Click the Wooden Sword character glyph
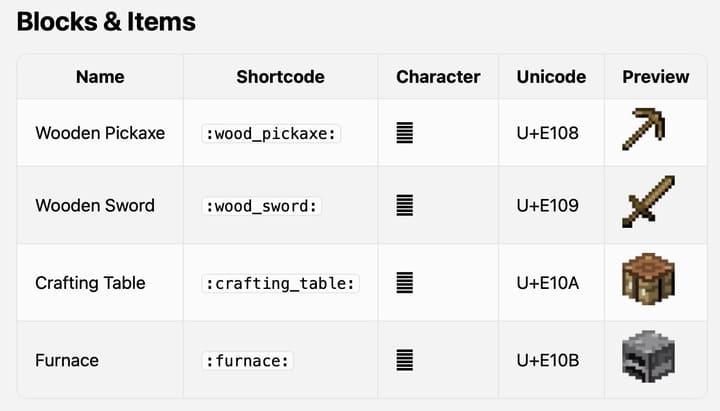Screen dimensions: 720x411 pyautogui.click(x=404, y=206)
